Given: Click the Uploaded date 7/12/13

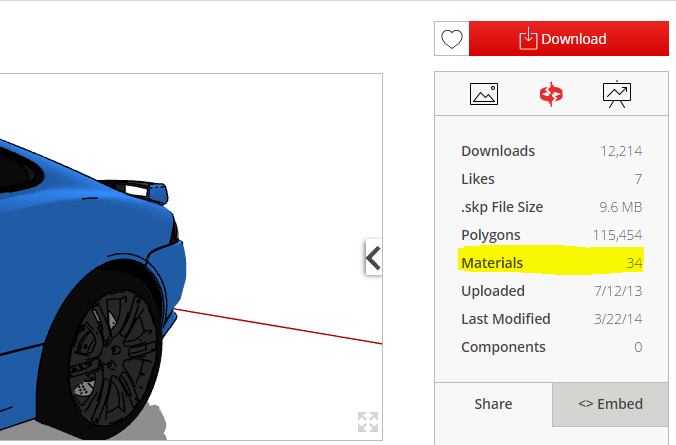Looking at the screenshot, I should [x=618, y=291].
